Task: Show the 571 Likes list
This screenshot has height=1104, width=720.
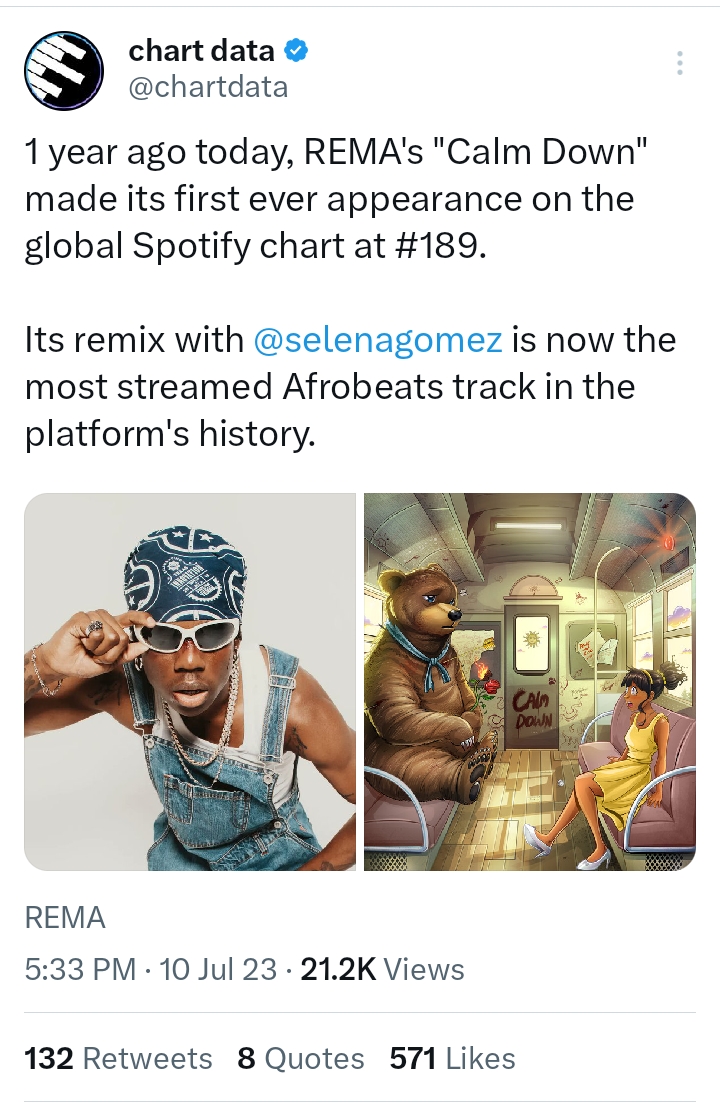Action: coord(453,1058)
